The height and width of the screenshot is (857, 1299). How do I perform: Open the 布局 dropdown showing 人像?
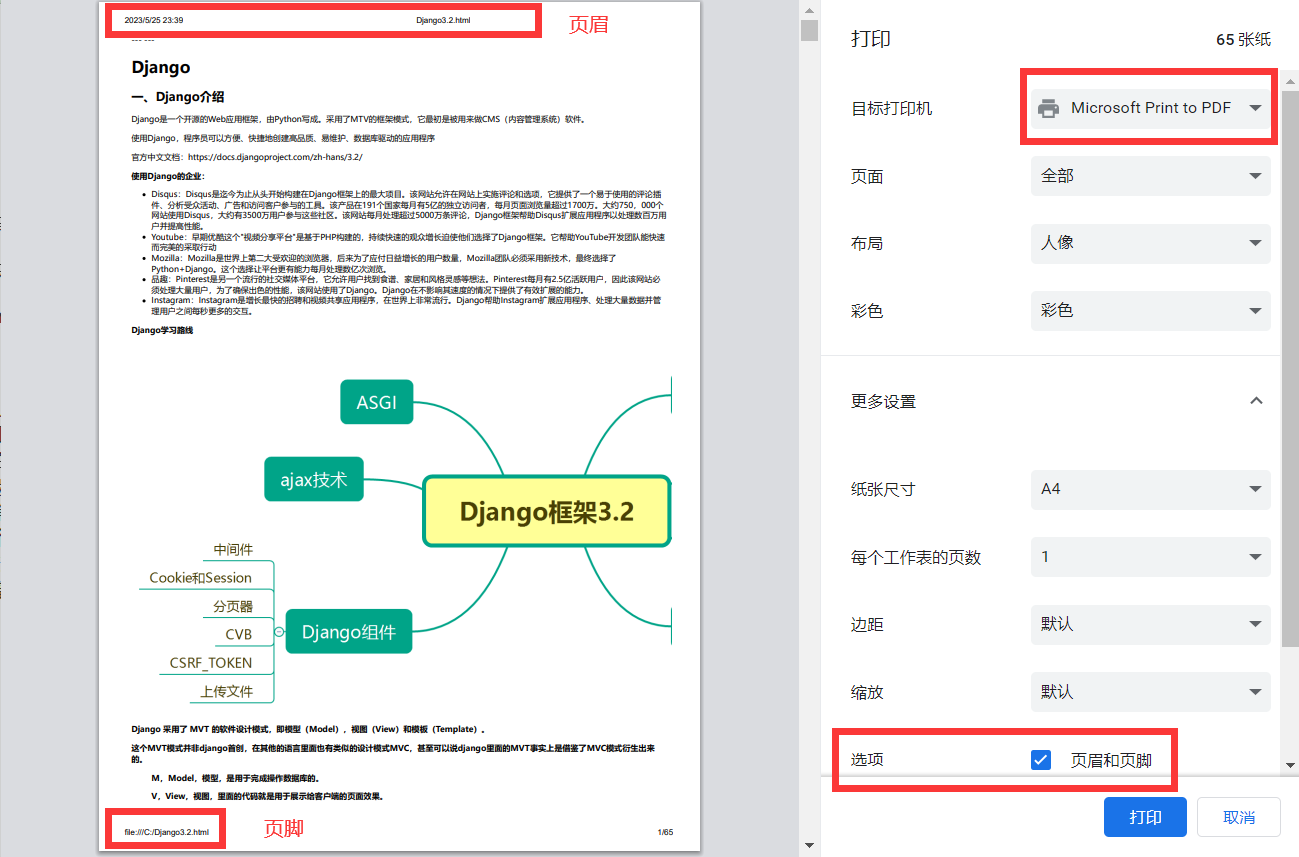click(1150, 243)
